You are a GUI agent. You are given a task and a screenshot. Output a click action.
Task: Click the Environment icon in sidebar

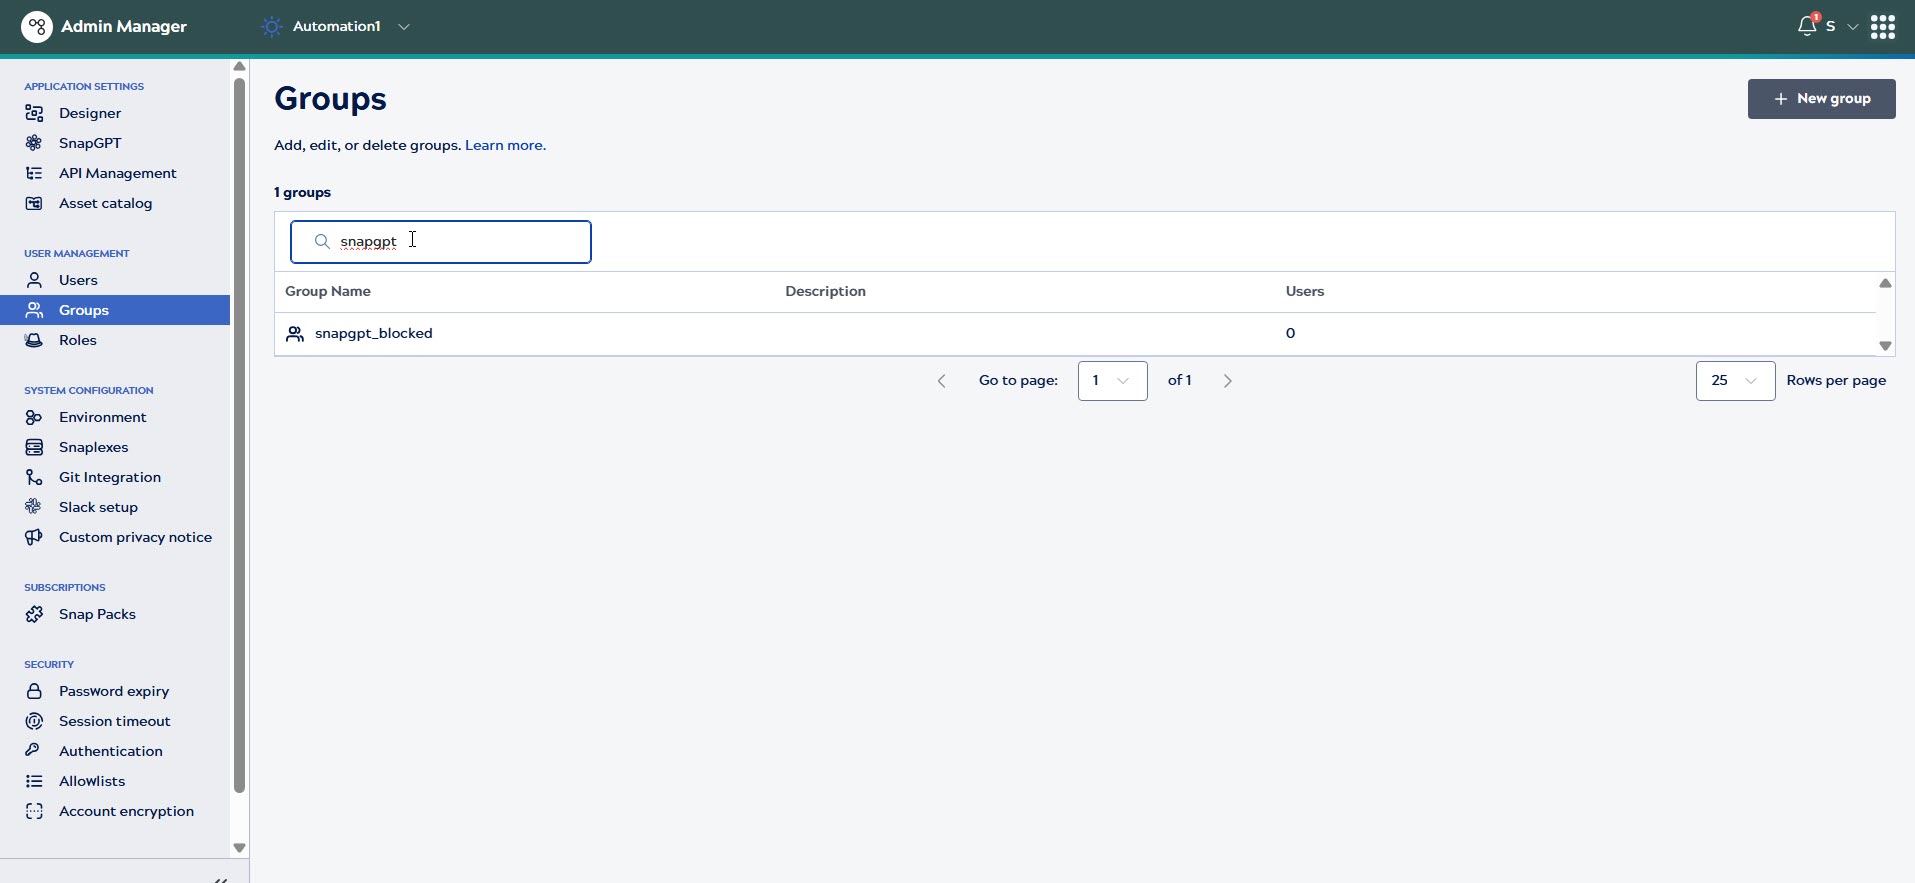pos(34,417)
